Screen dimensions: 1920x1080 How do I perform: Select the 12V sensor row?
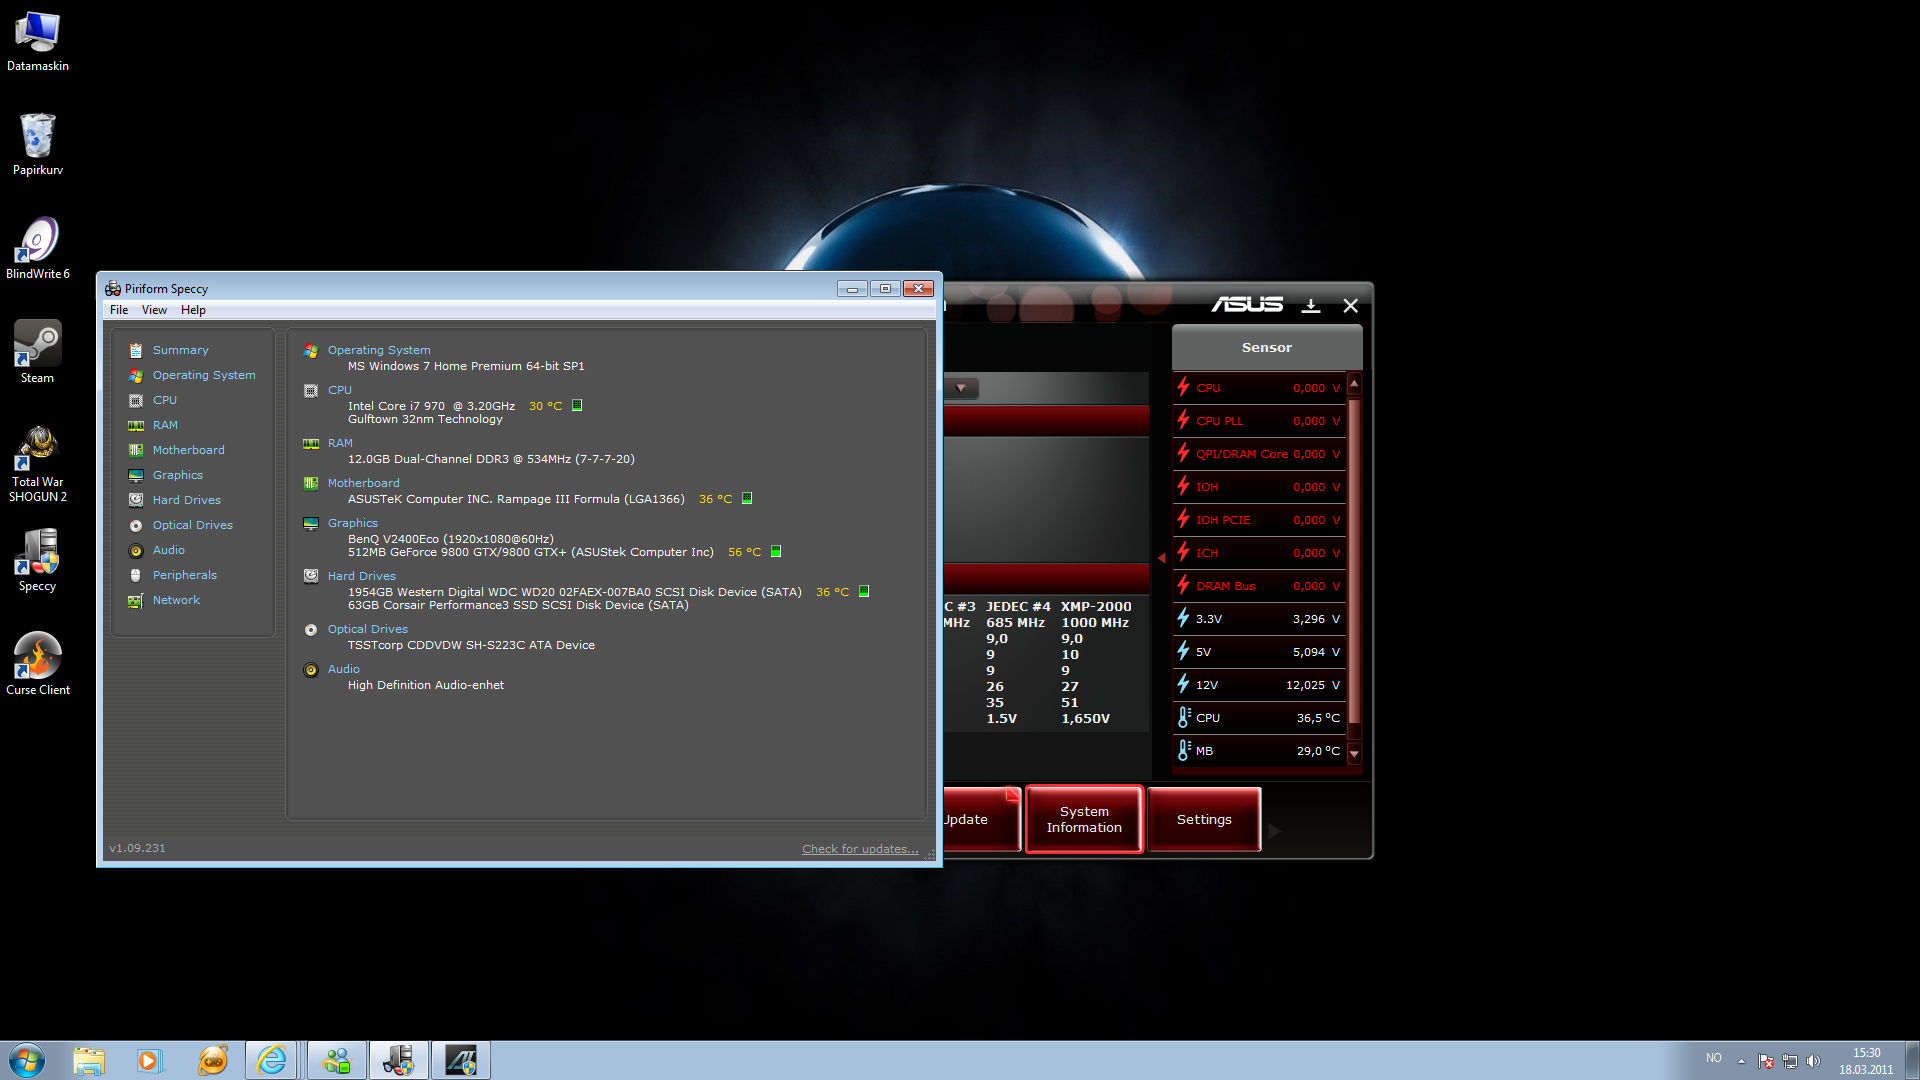coord(1260,685)
